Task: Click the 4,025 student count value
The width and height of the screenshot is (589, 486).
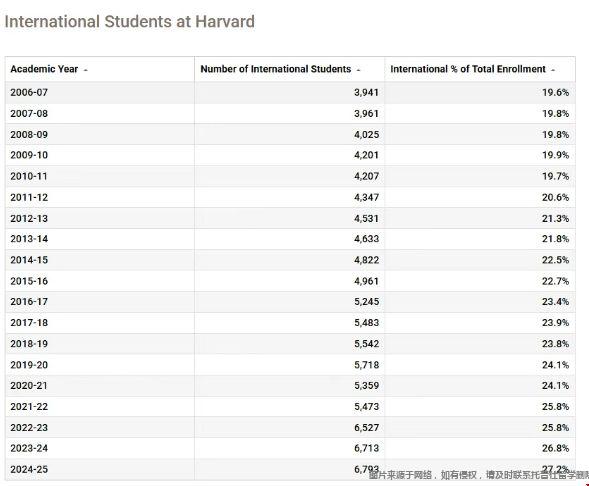Action: point(366,134)
